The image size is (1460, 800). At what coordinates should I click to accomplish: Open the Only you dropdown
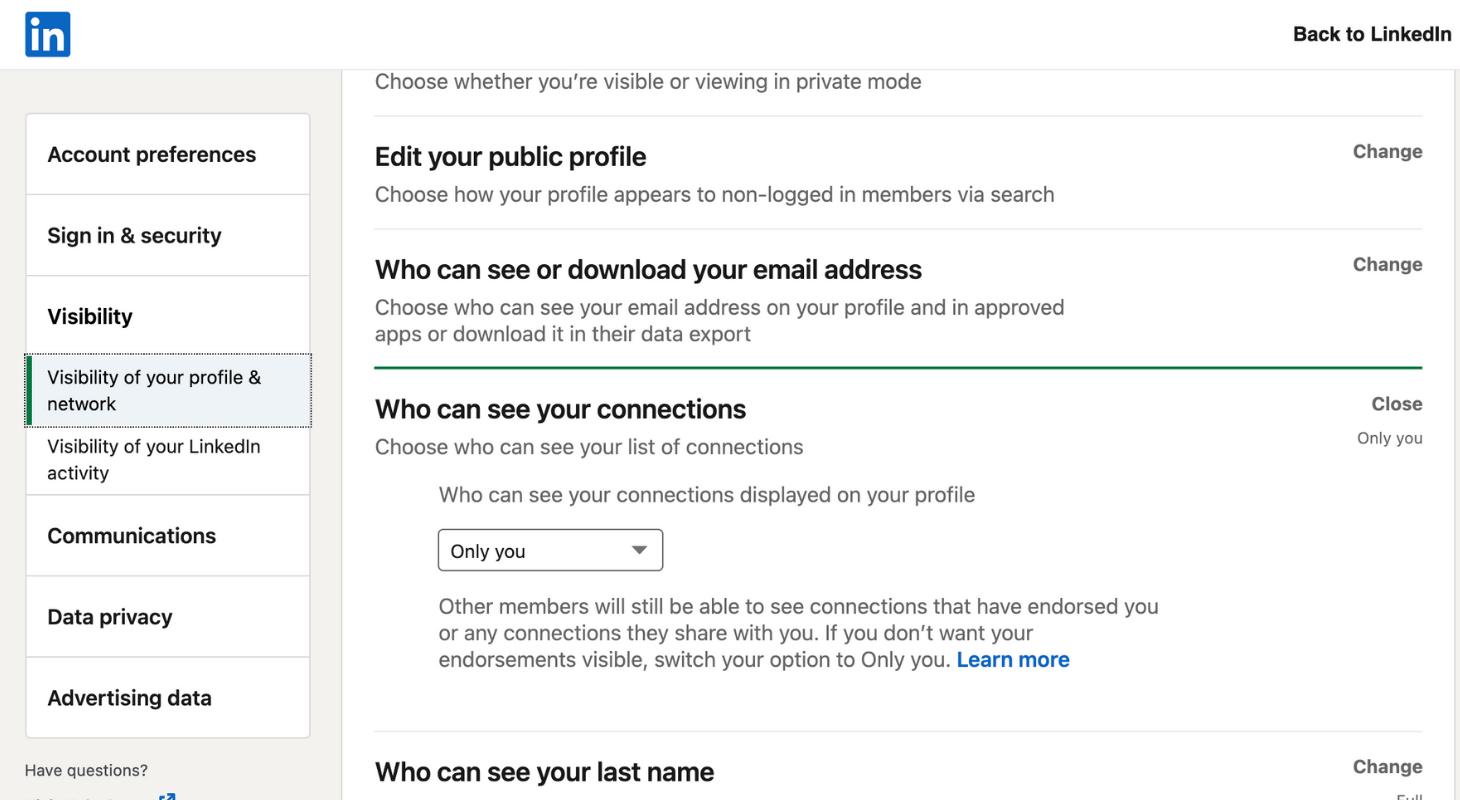(550, 550)
